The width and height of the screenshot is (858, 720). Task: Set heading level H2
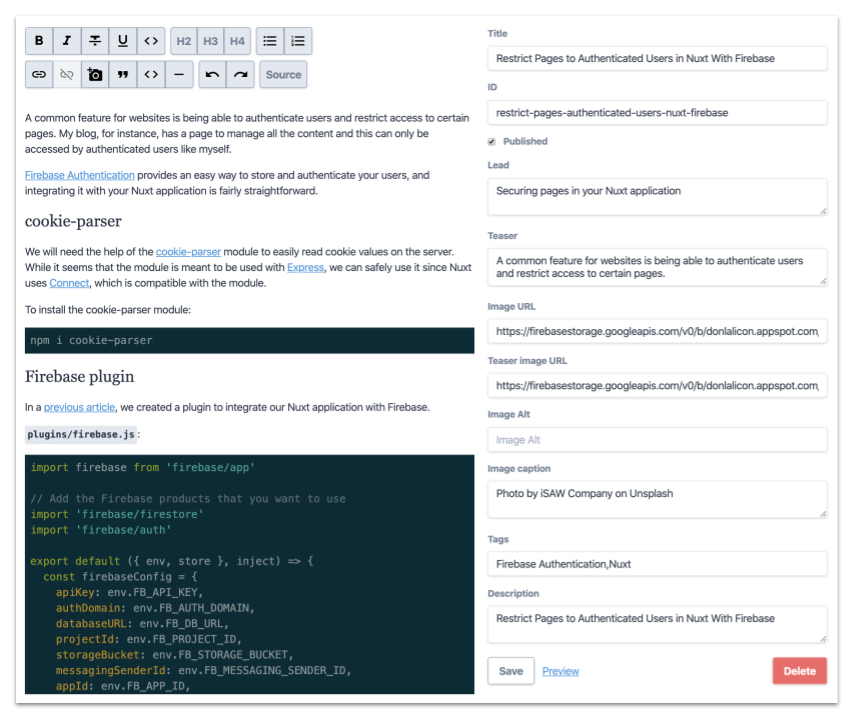(x=184, y=41)
